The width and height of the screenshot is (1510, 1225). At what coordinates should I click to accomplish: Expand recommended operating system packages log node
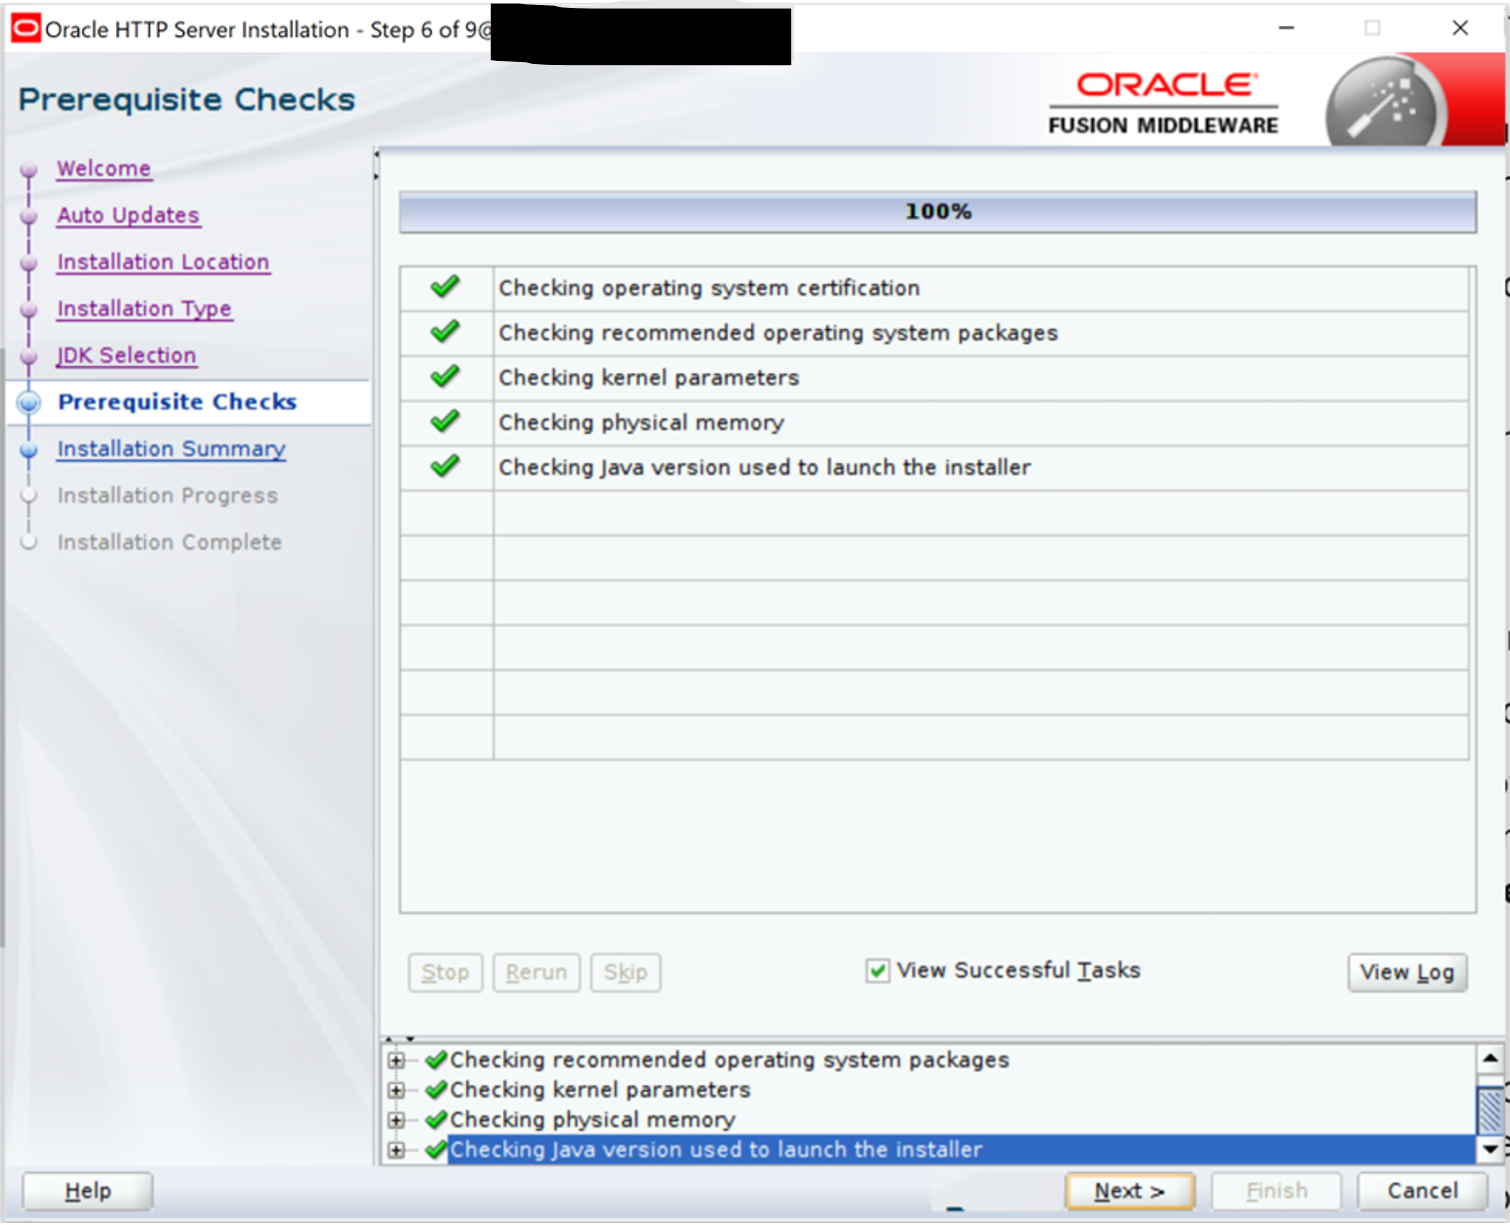pos(396,1060)
